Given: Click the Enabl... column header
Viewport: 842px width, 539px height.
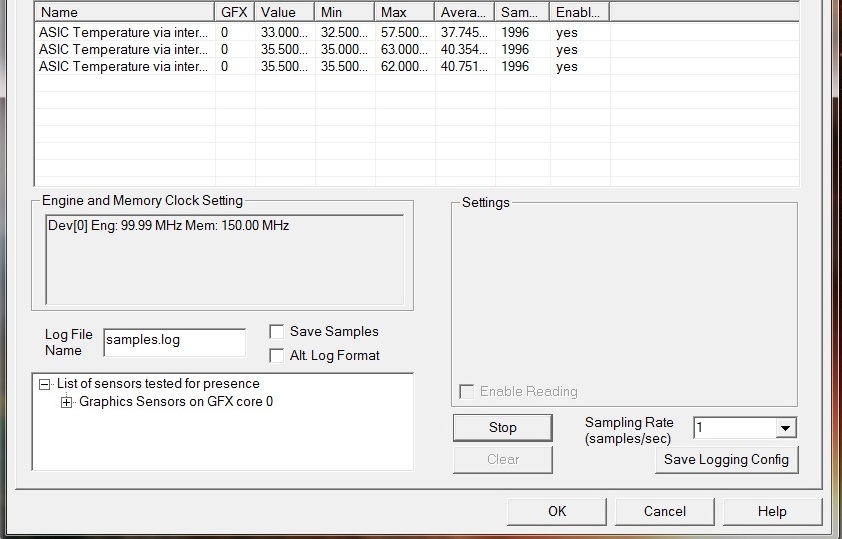Looking at the screenshot, I should pos(580,12).
